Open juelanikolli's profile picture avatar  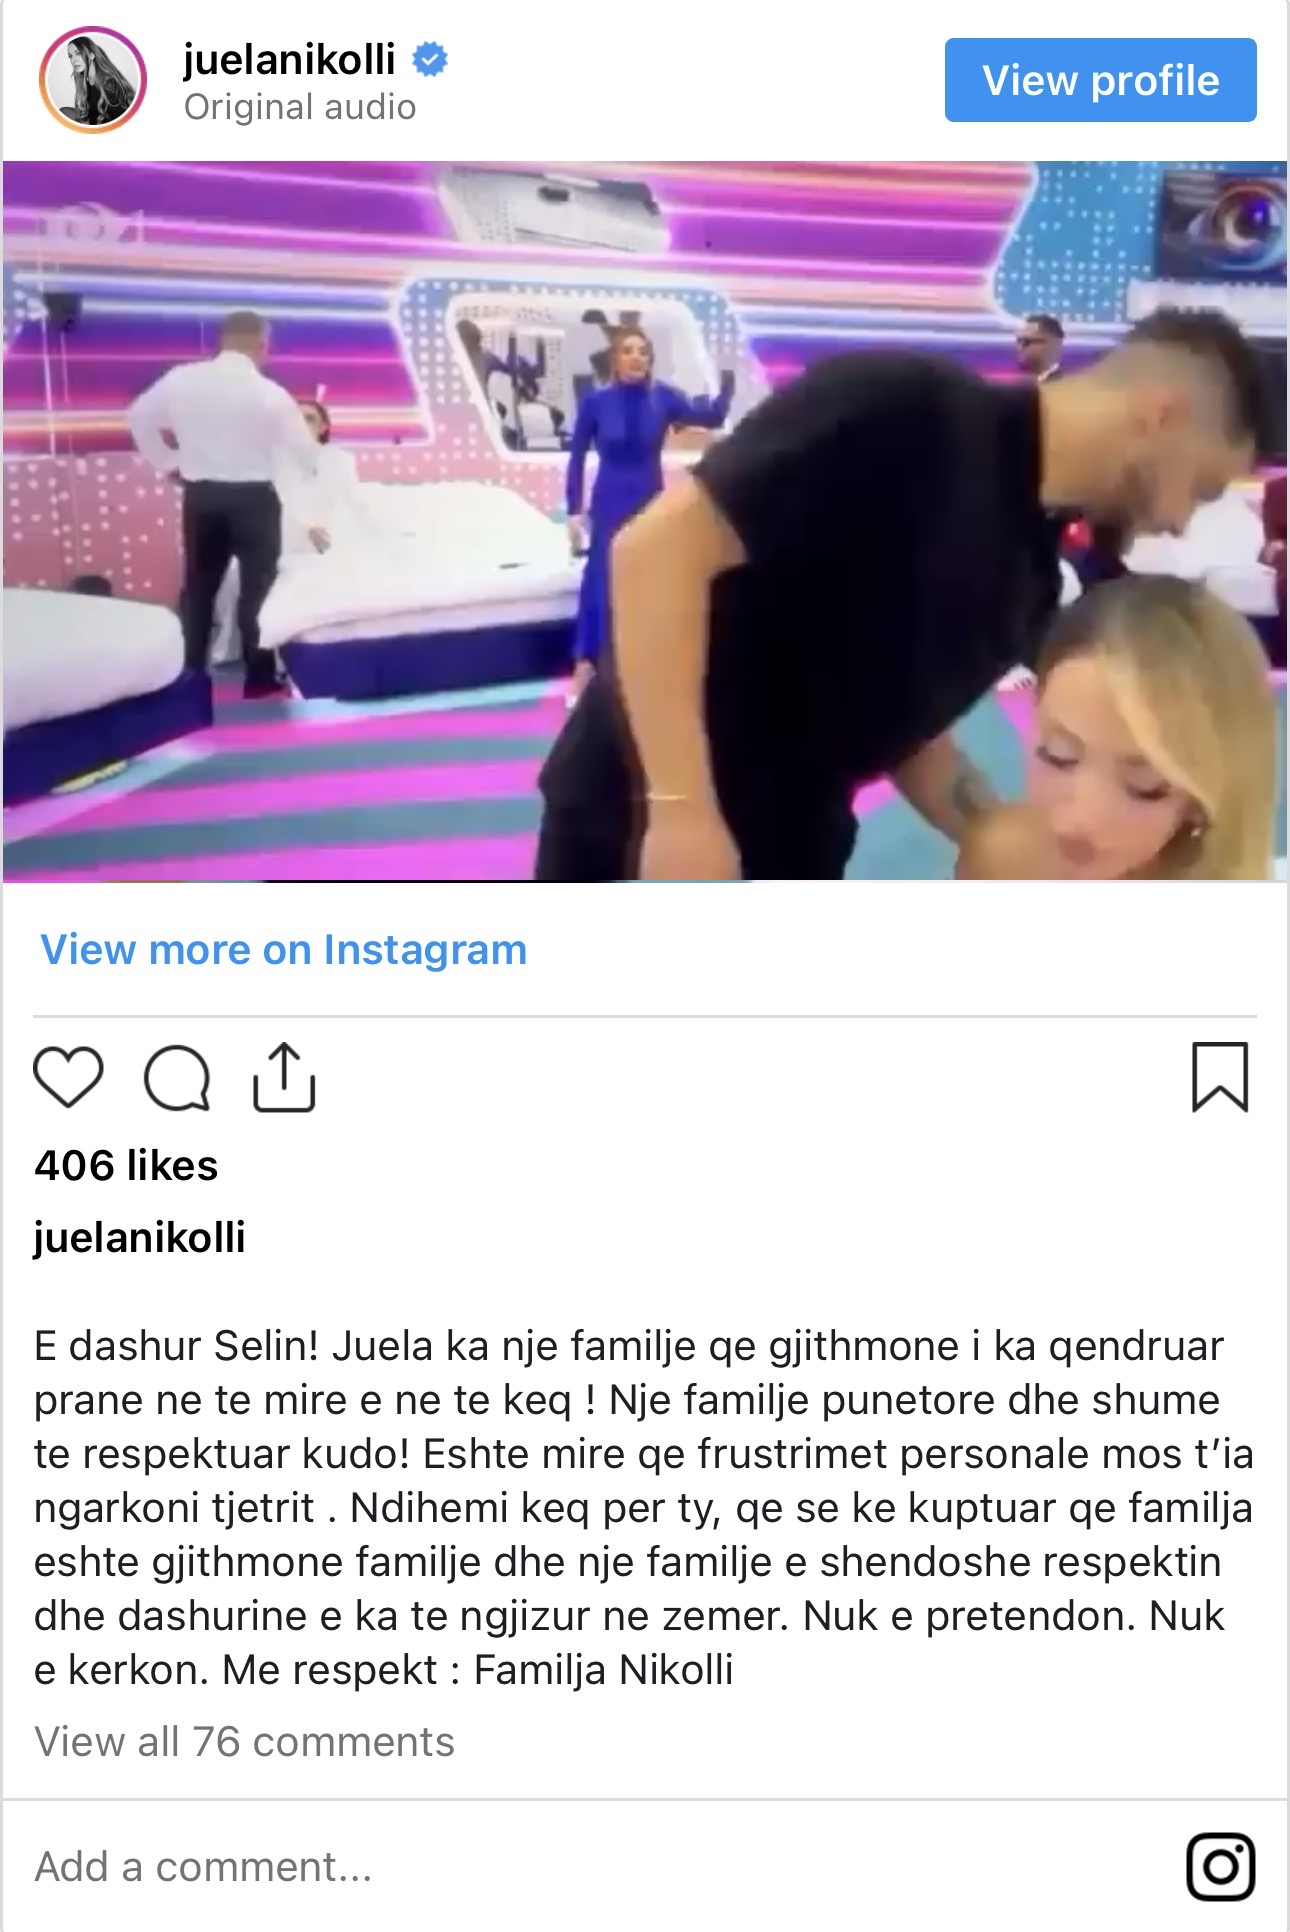coord(92,80)
